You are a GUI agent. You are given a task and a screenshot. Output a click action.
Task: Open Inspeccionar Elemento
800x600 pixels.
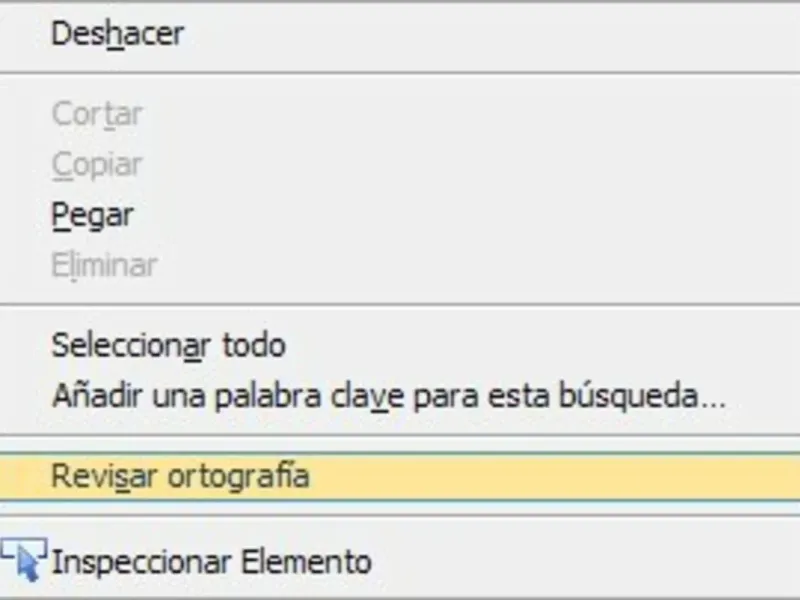click(x=400, y=562)
